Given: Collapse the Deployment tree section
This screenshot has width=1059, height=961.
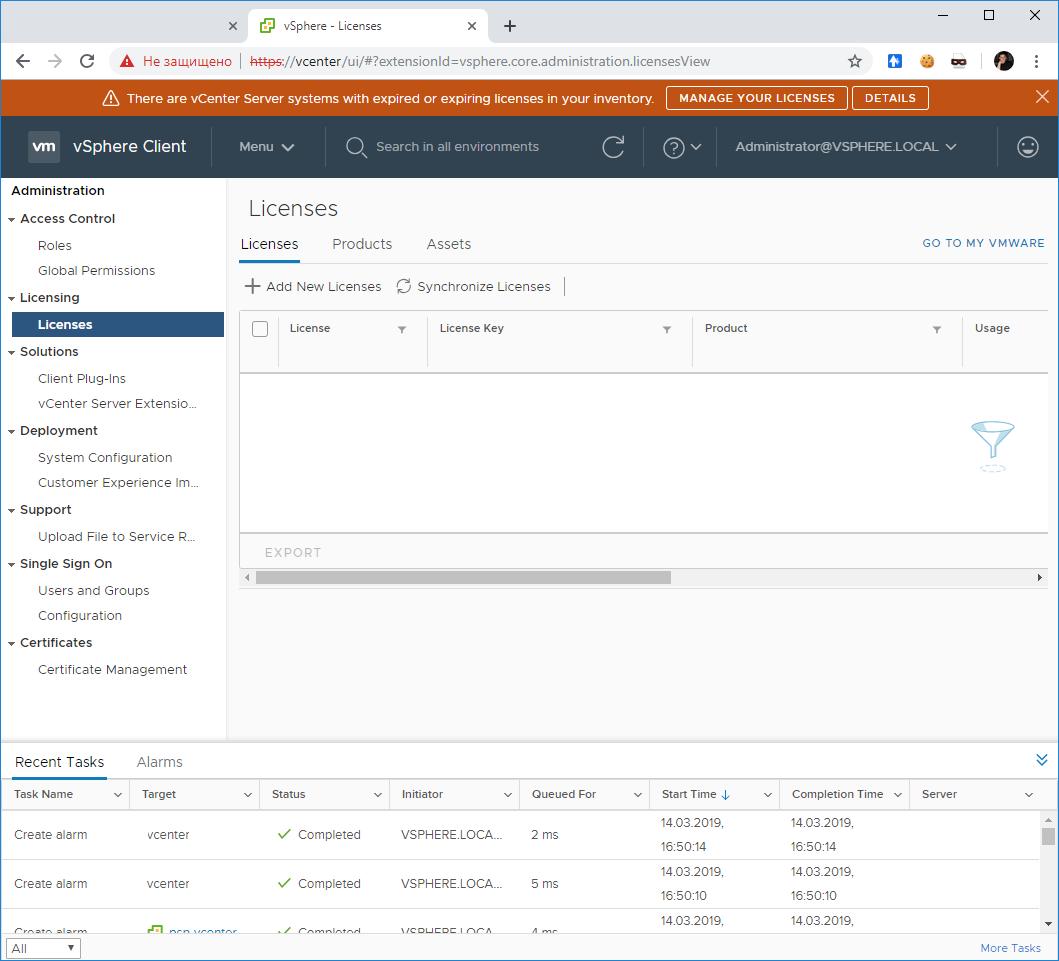Looking at the screenshot, I should 11,432.
